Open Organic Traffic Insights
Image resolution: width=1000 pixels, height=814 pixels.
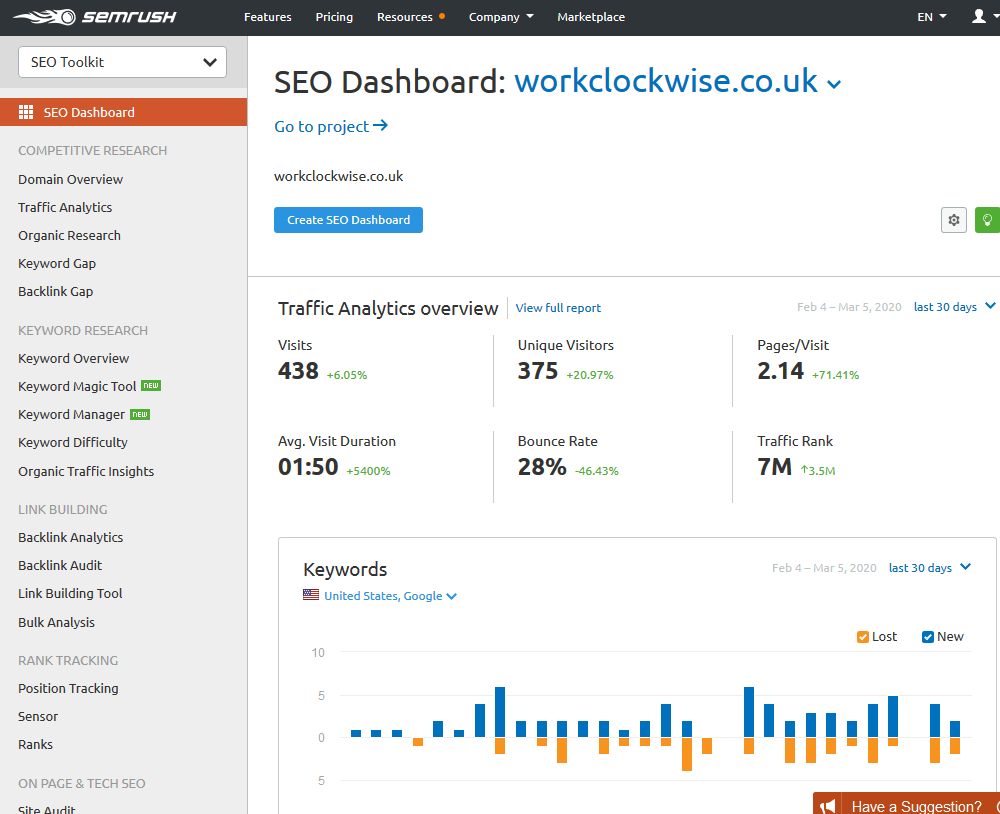coord(86,471)
